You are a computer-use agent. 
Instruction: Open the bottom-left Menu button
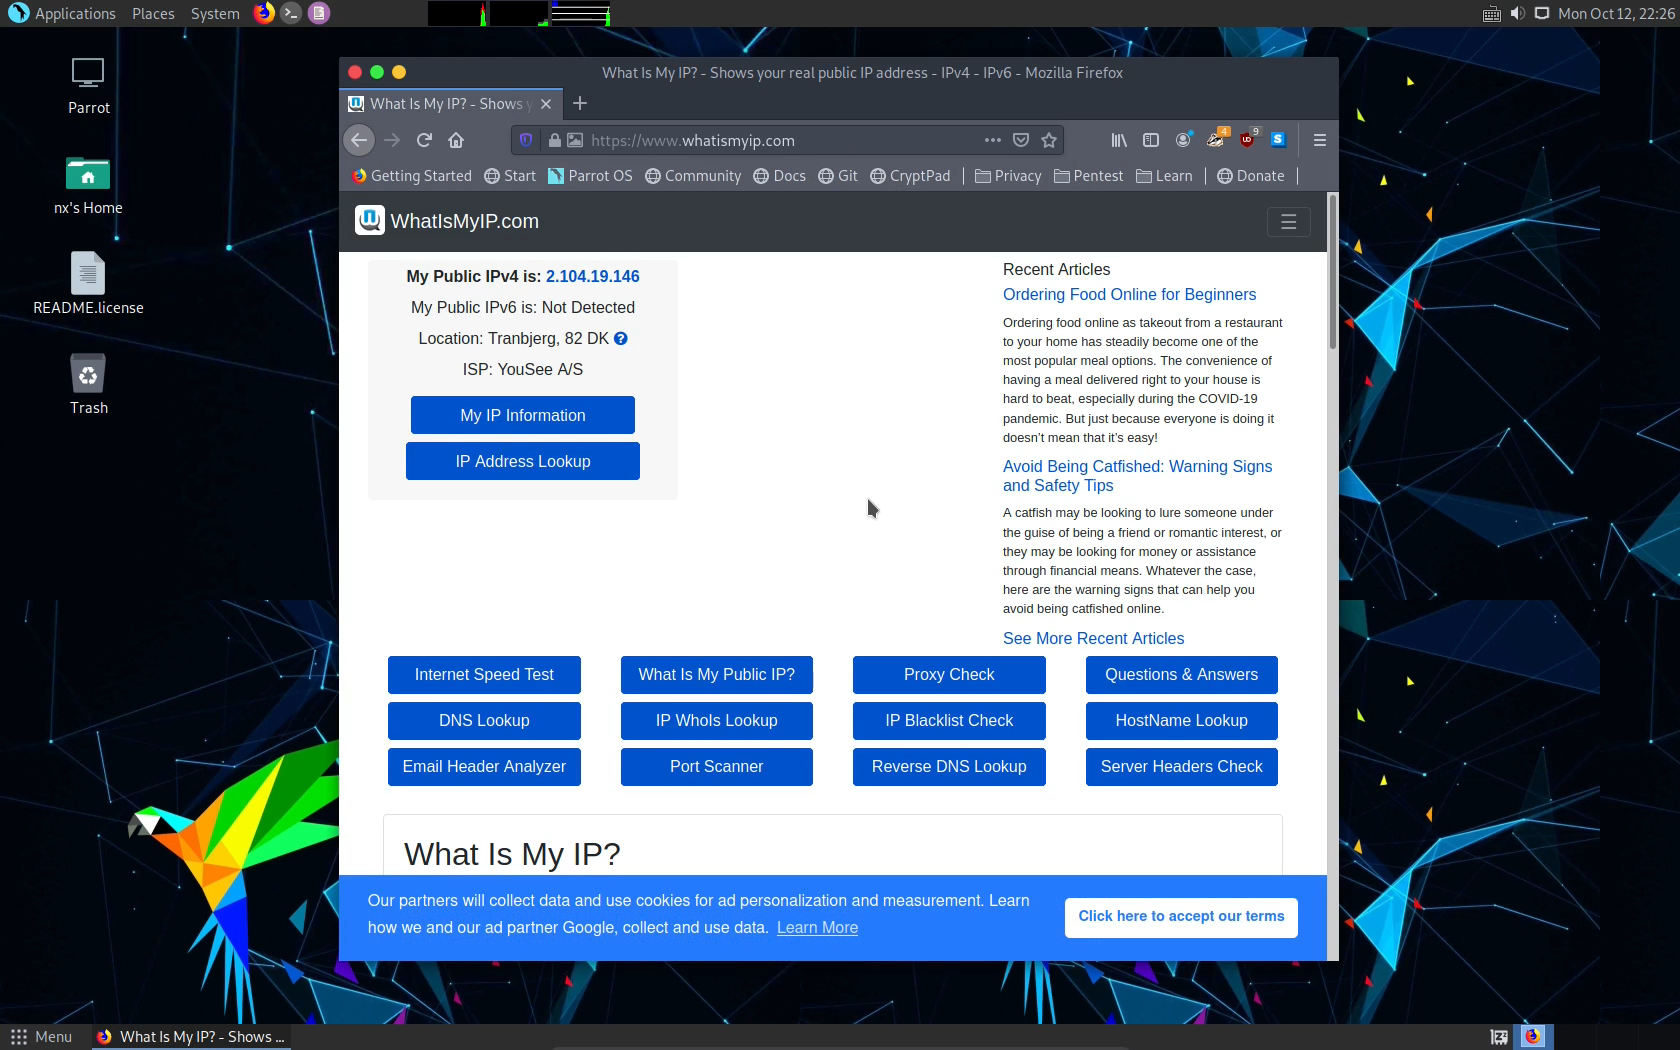[x=41, y=1037]
